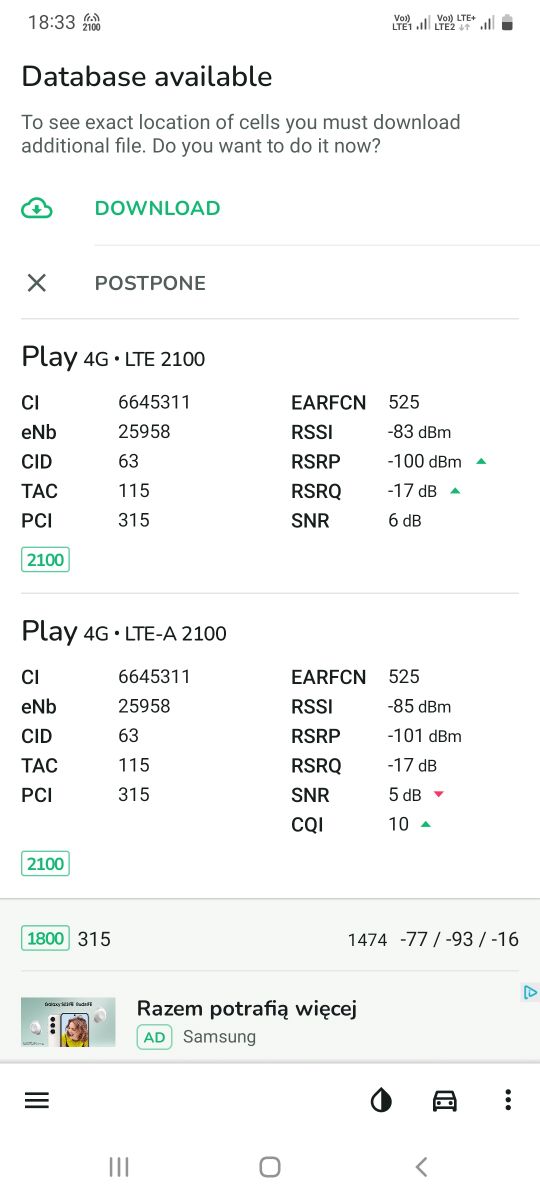This screenshot has height=1200, width=540.
Task: Open the Play 4G LTE-A 2100 cell header
Action: 124,632
